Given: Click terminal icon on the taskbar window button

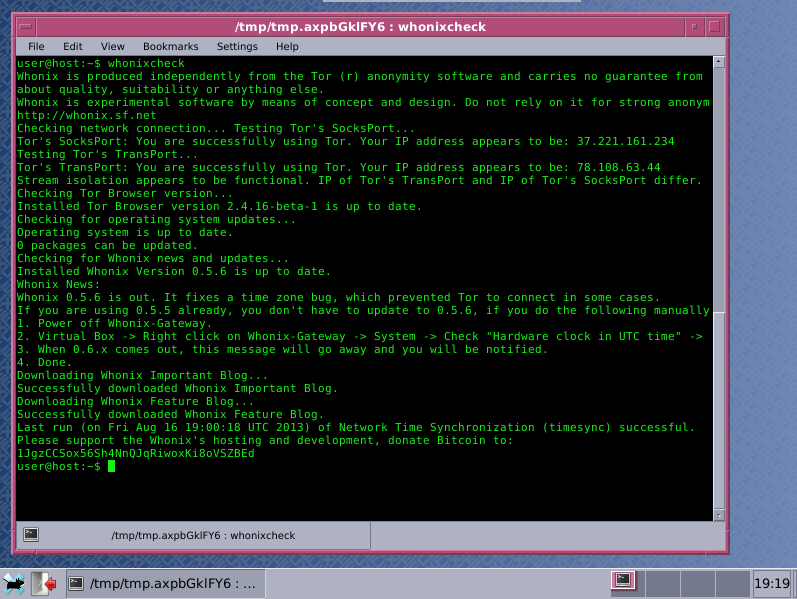Looking at the screenshot, I should point(76,583).
